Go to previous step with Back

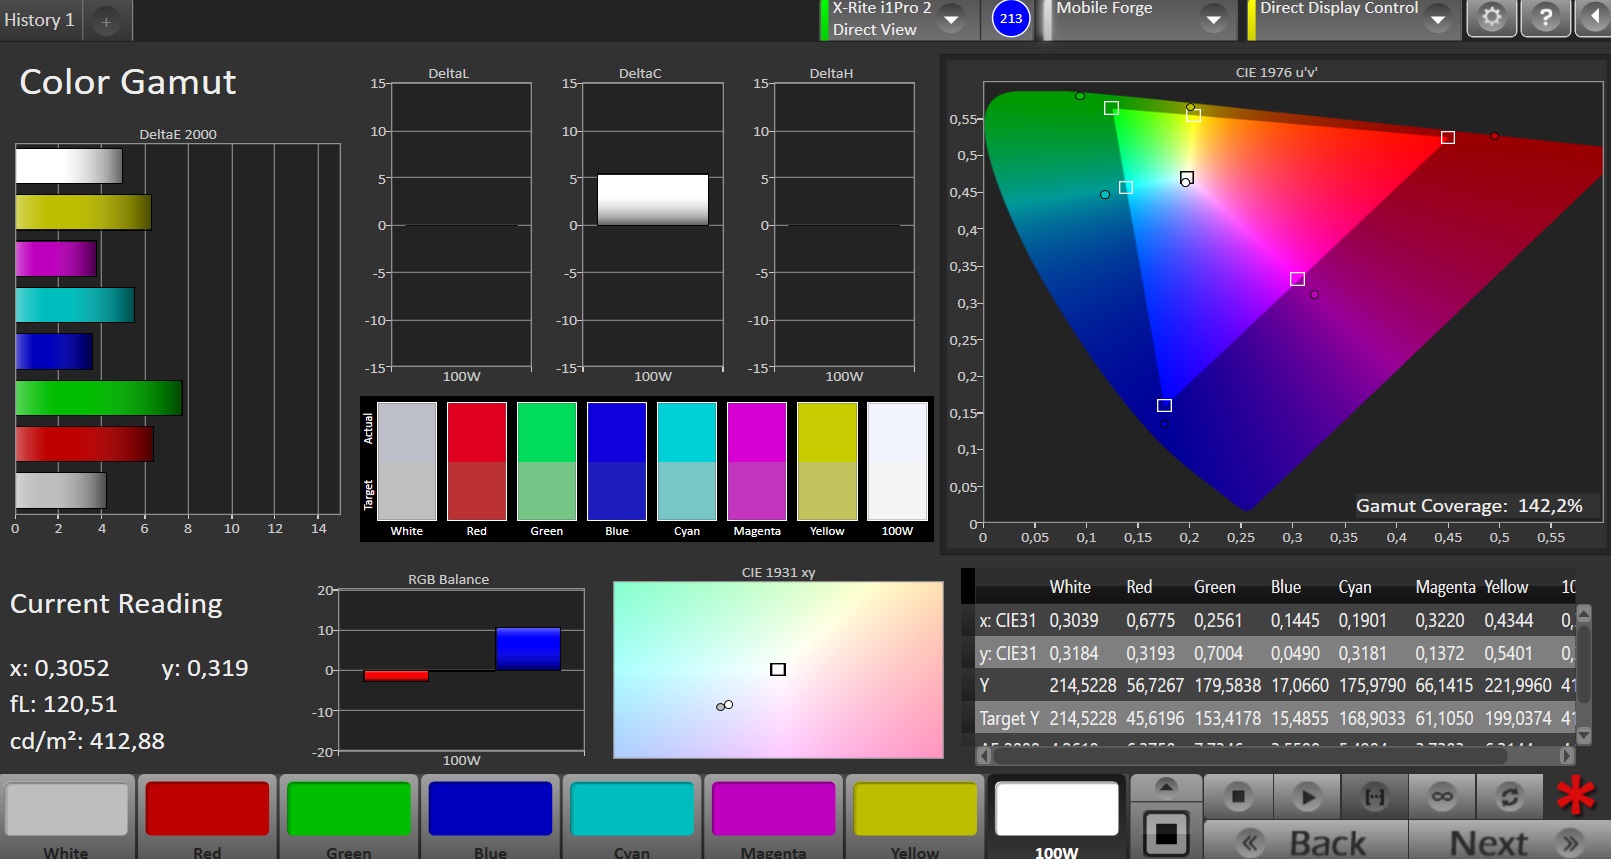tap(1306, 843)
